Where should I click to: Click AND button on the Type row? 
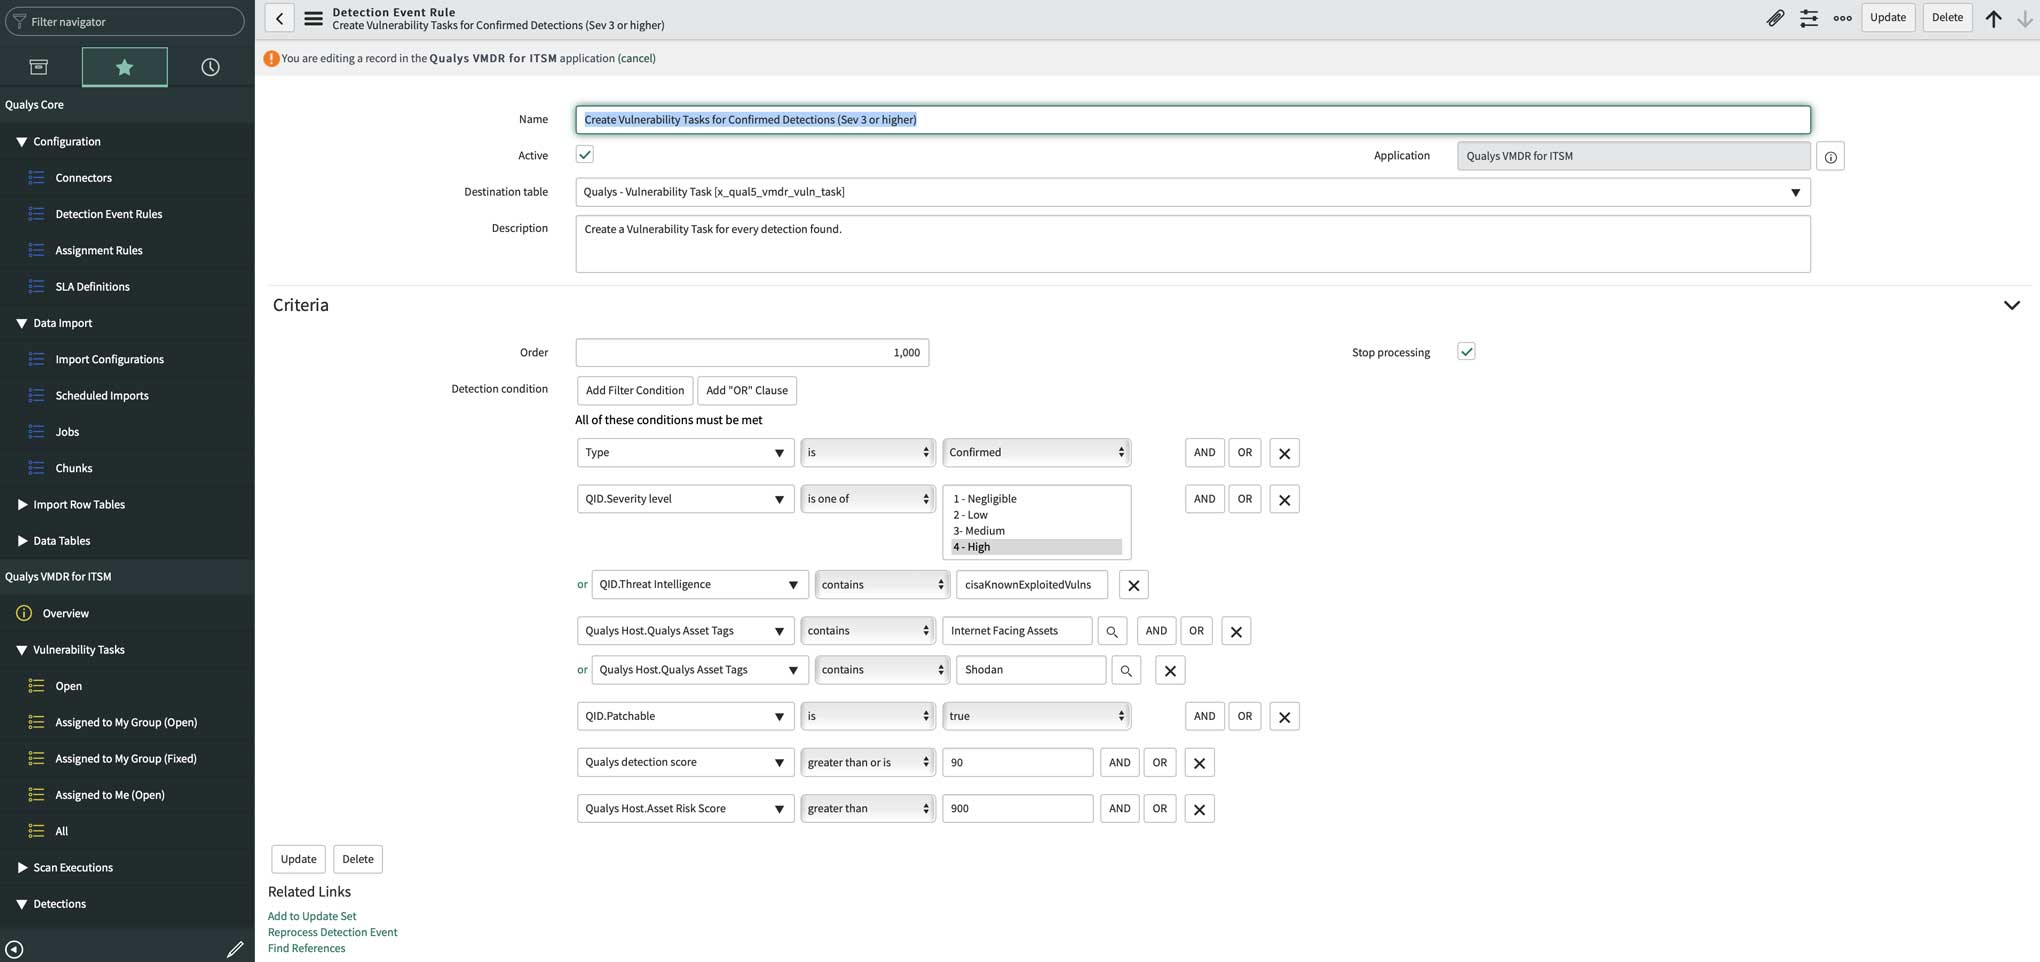(1204, 453)
